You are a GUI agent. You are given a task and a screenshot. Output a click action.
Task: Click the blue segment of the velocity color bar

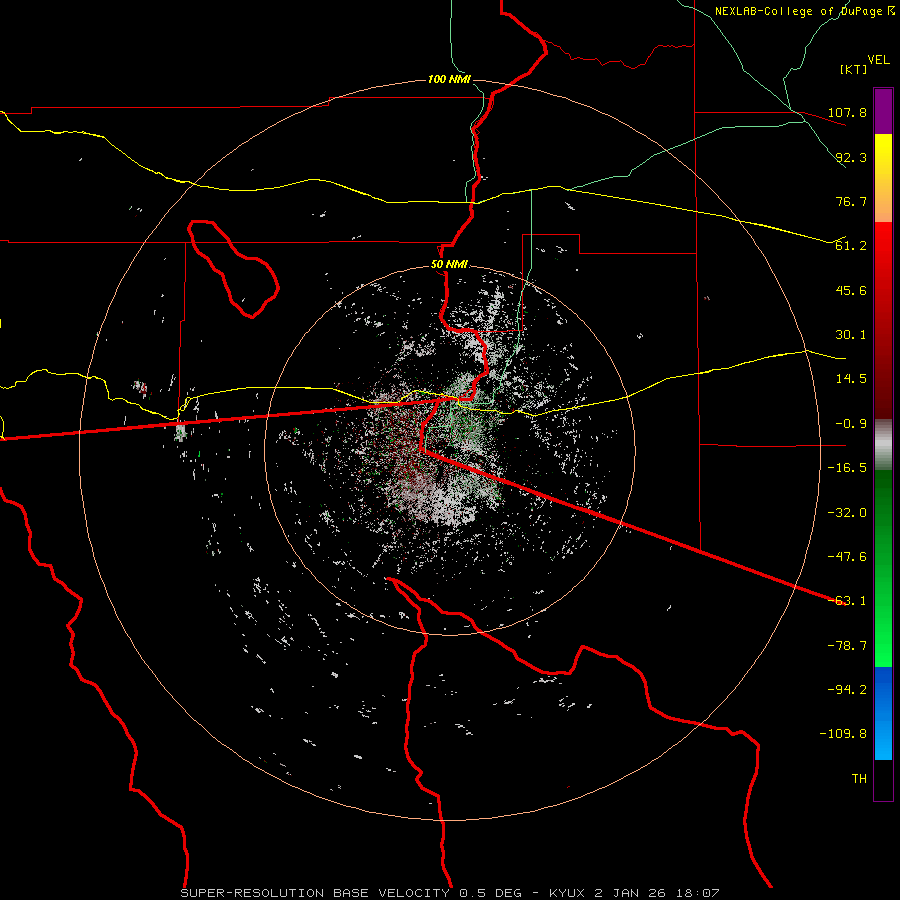883,713
